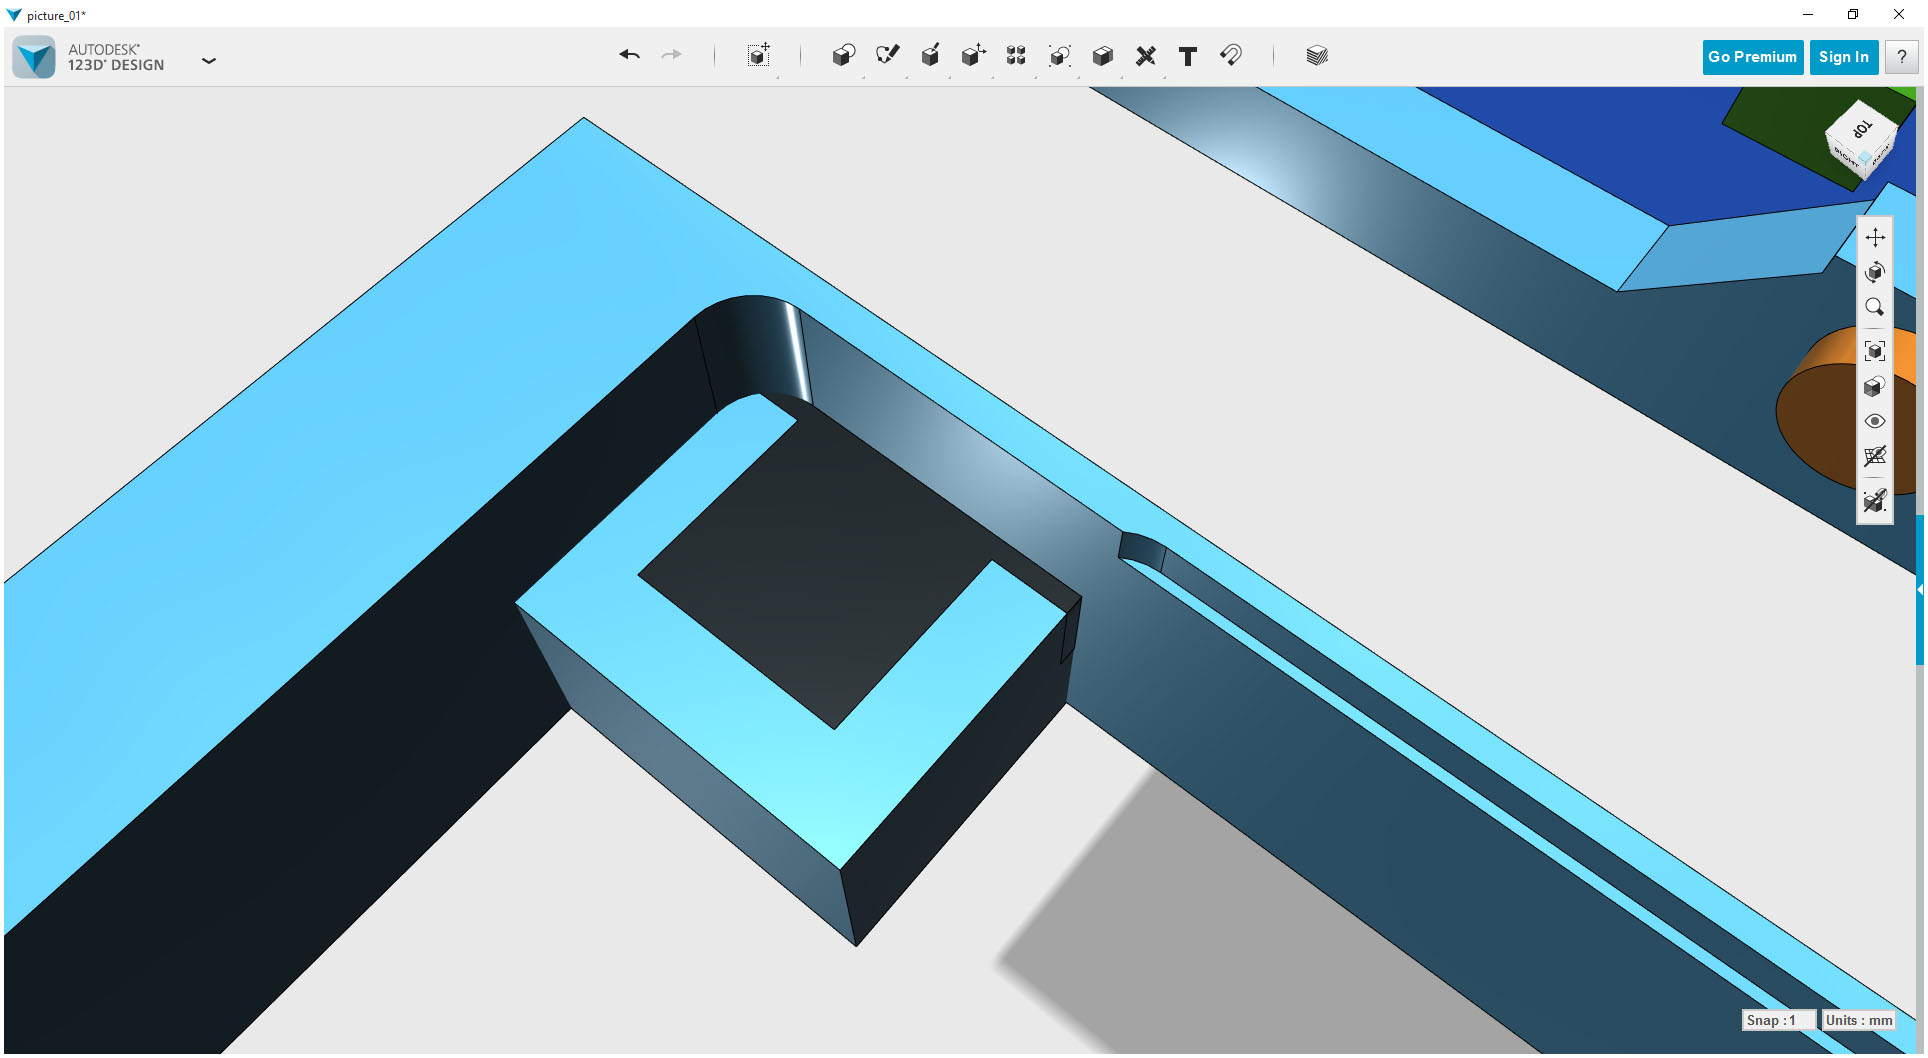Open the Measure tool
The width and height of the screenshot is (1928, 1058).
pyautogui.click(x=1145, y=56)
